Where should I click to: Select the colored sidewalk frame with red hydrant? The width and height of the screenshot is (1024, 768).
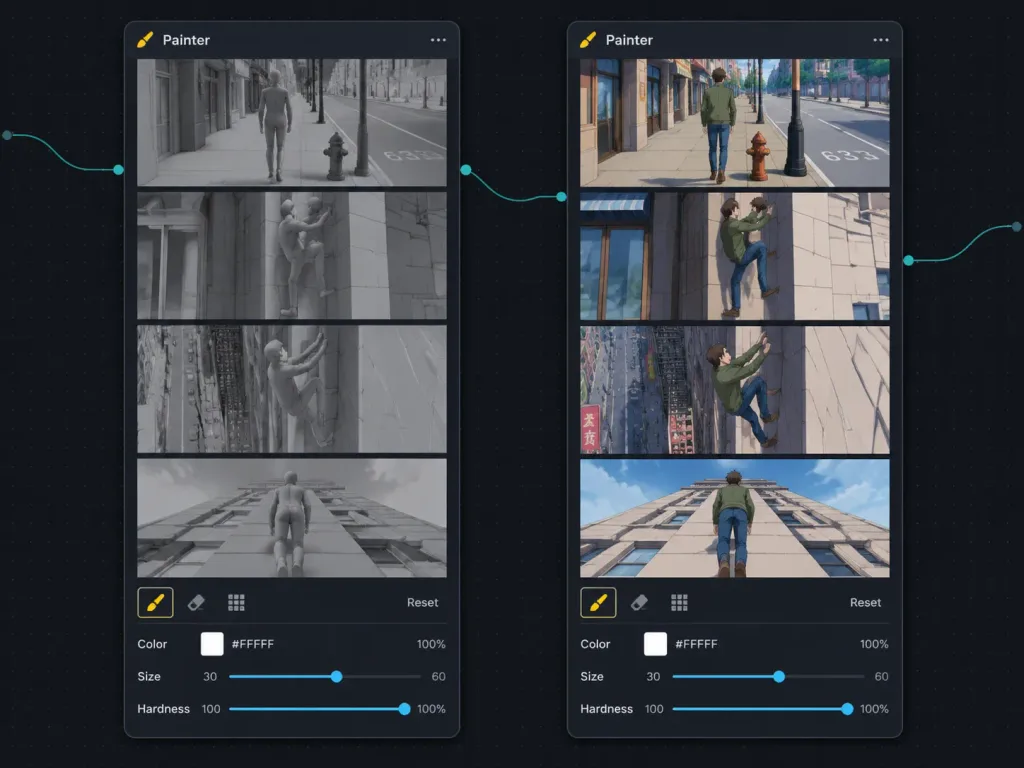point(735,123)
